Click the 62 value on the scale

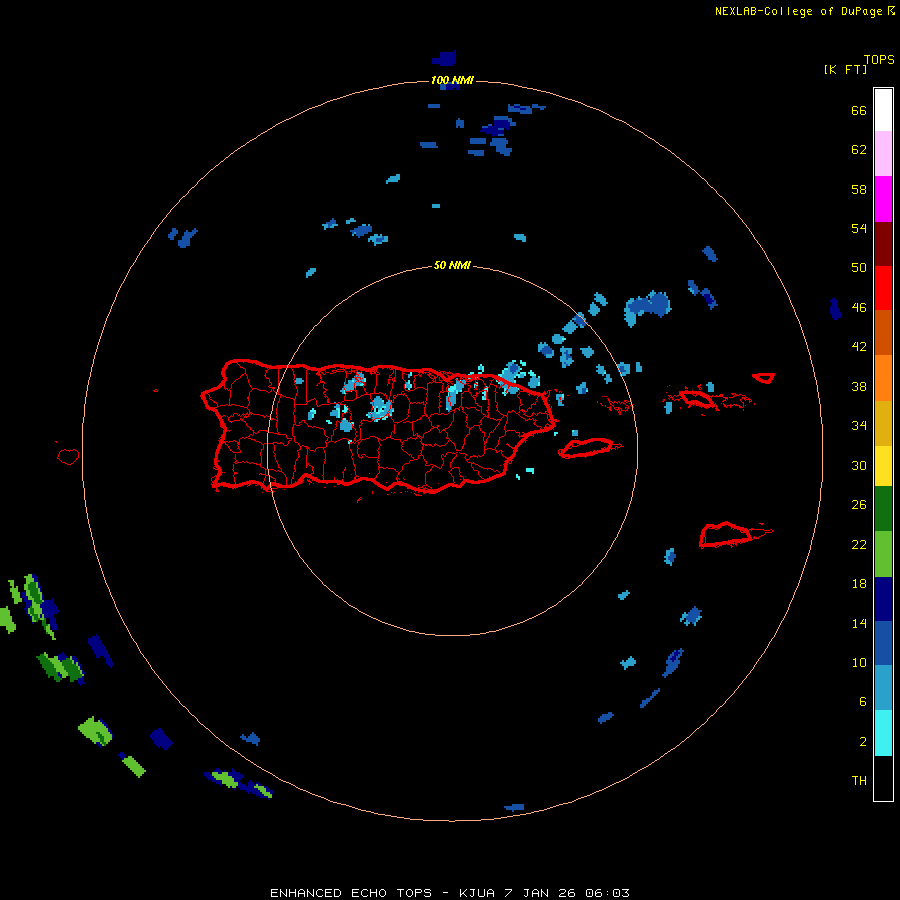coord(859,149)
